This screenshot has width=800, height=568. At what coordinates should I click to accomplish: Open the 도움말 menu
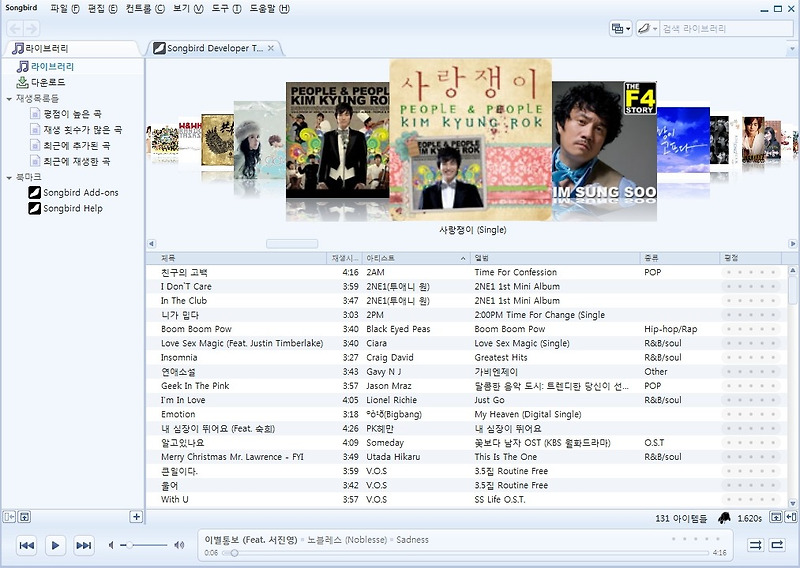[269, 9]
